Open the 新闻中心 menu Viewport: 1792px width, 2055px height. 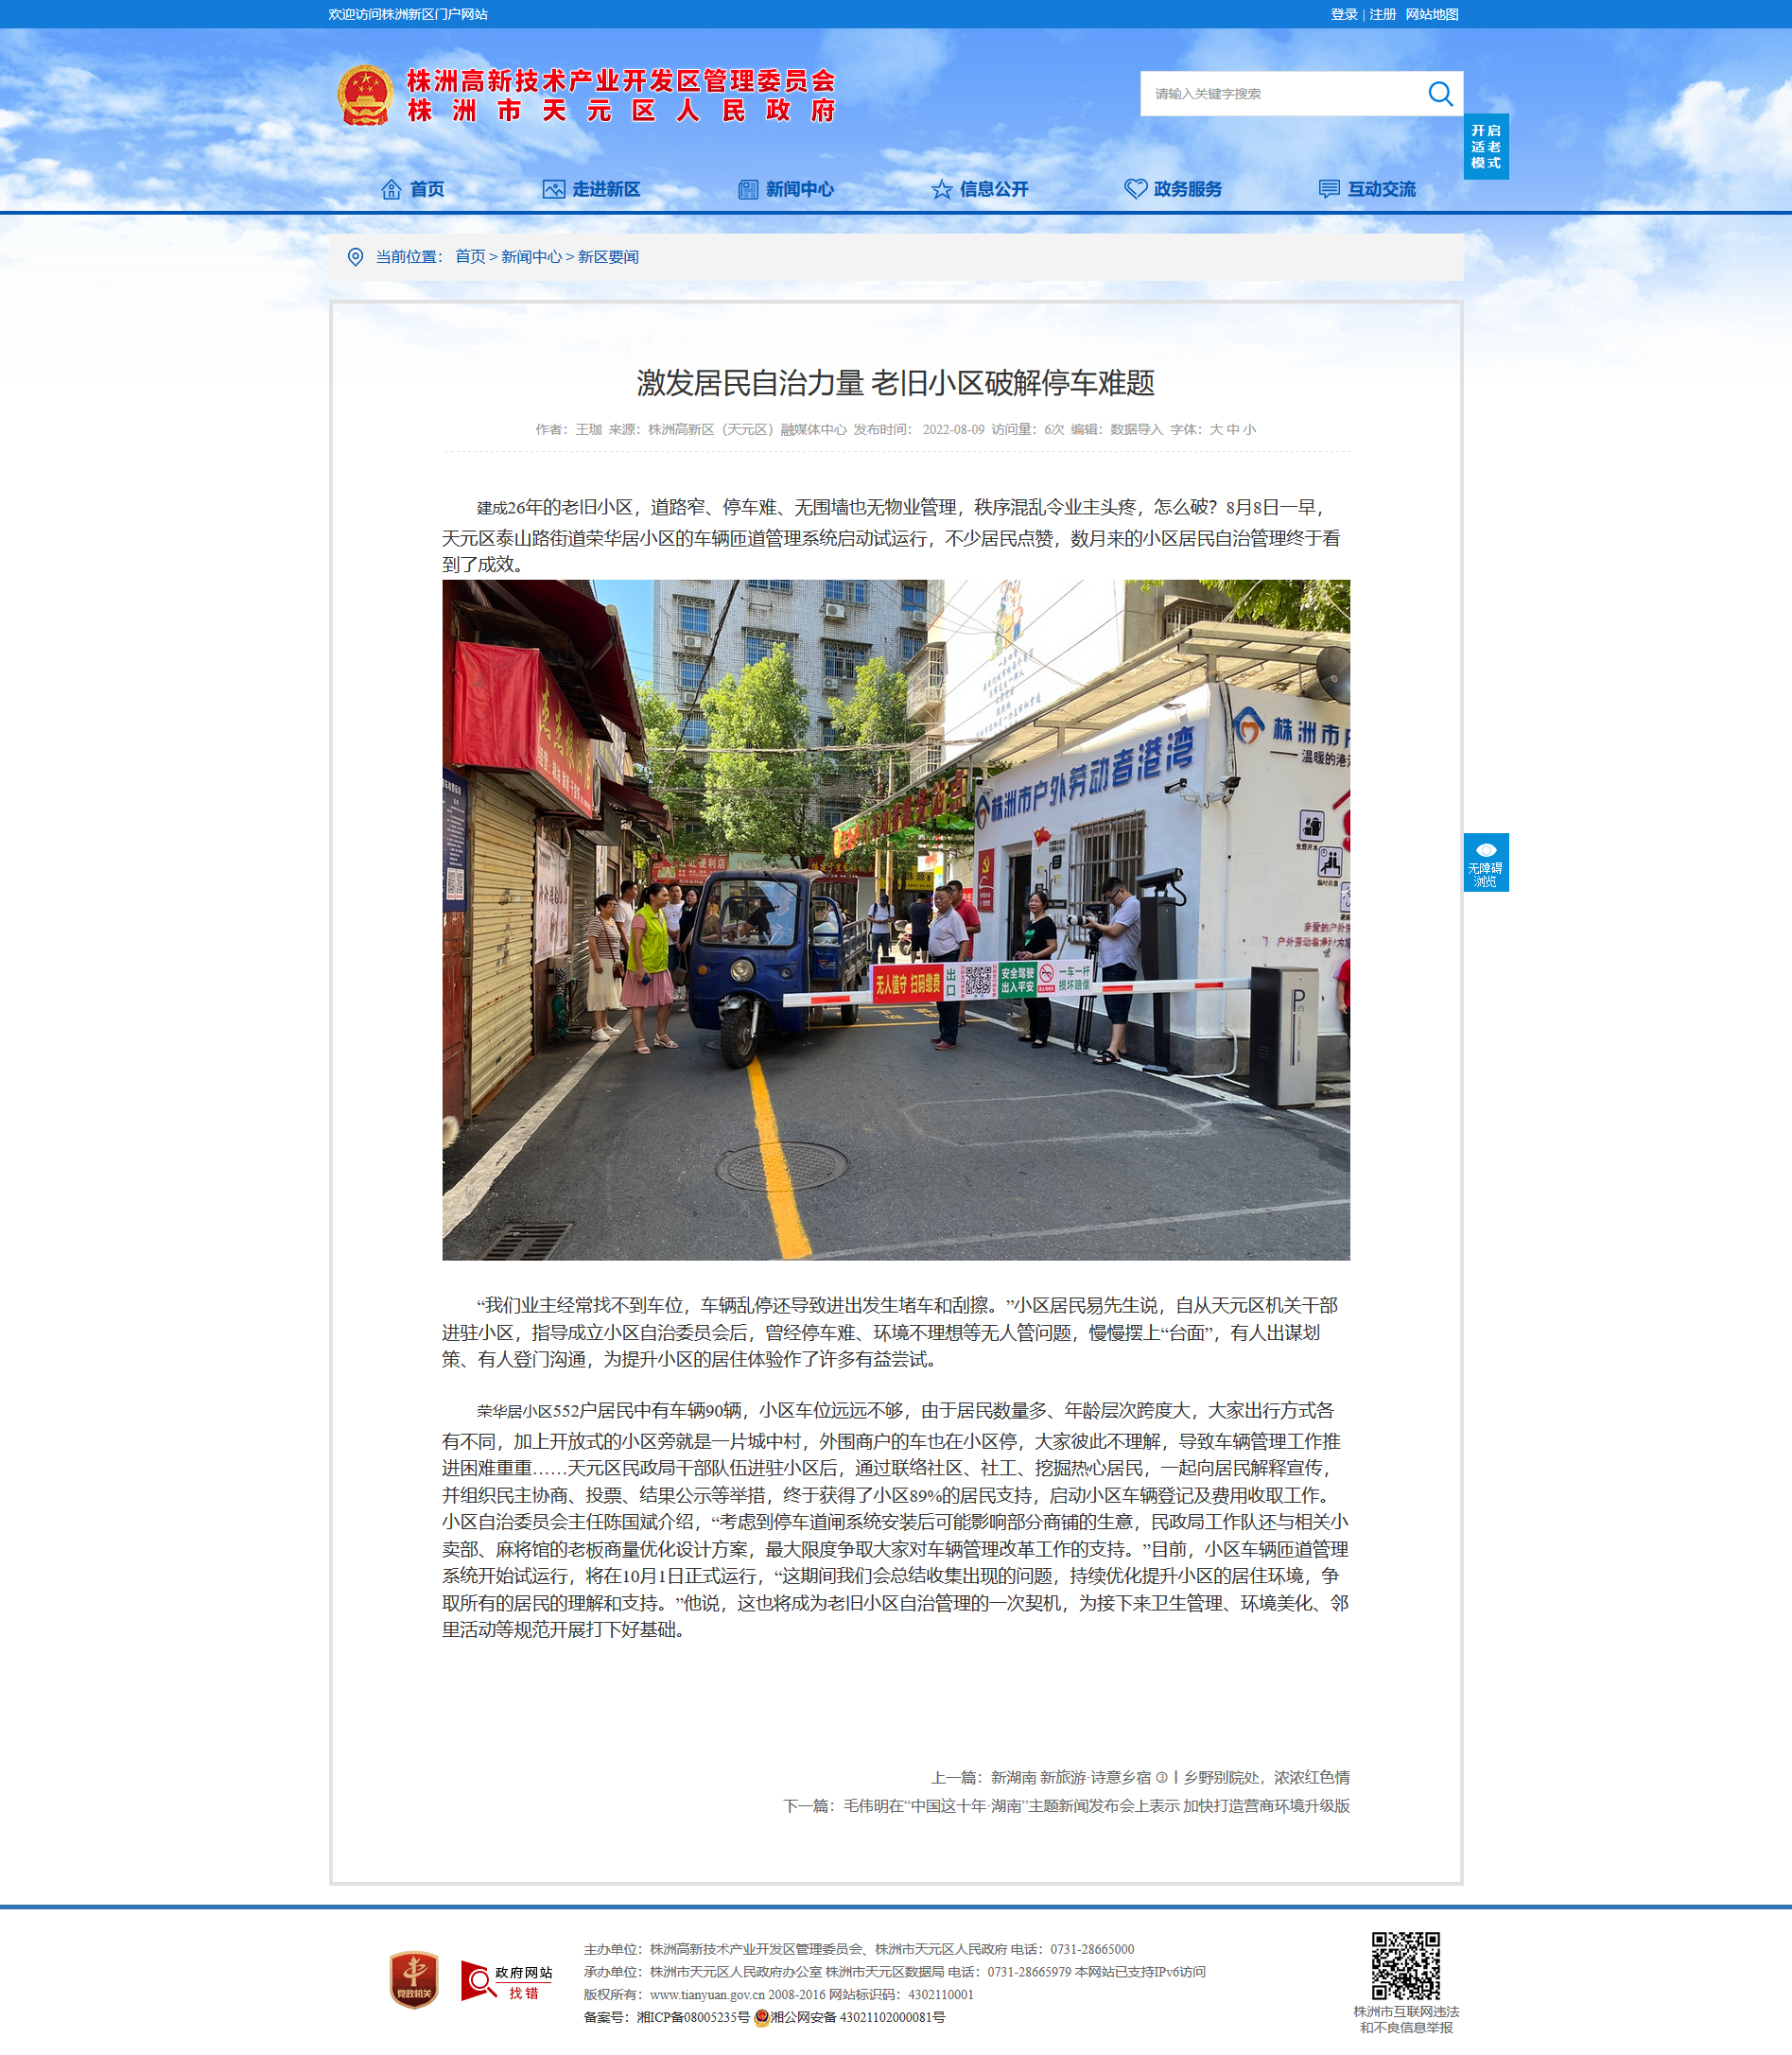(800, 189)
